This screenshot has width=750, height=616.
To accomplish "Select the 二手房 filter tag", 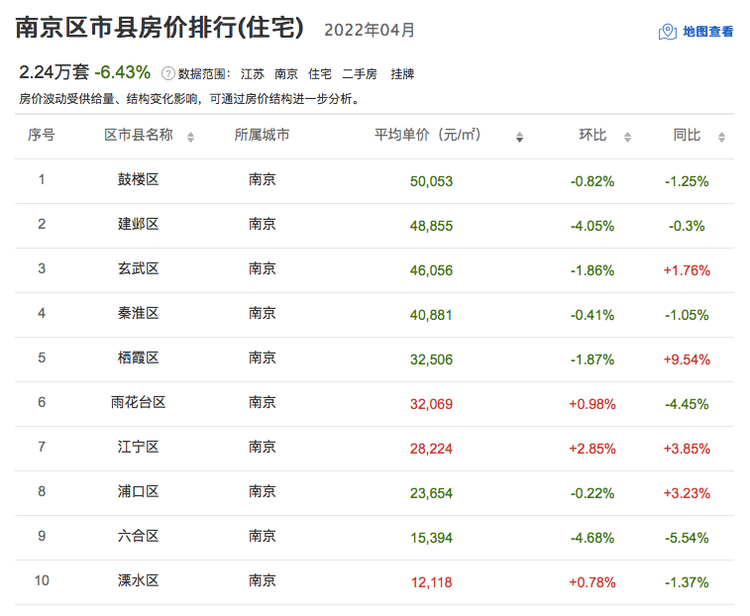I will (x=359, y=74).
